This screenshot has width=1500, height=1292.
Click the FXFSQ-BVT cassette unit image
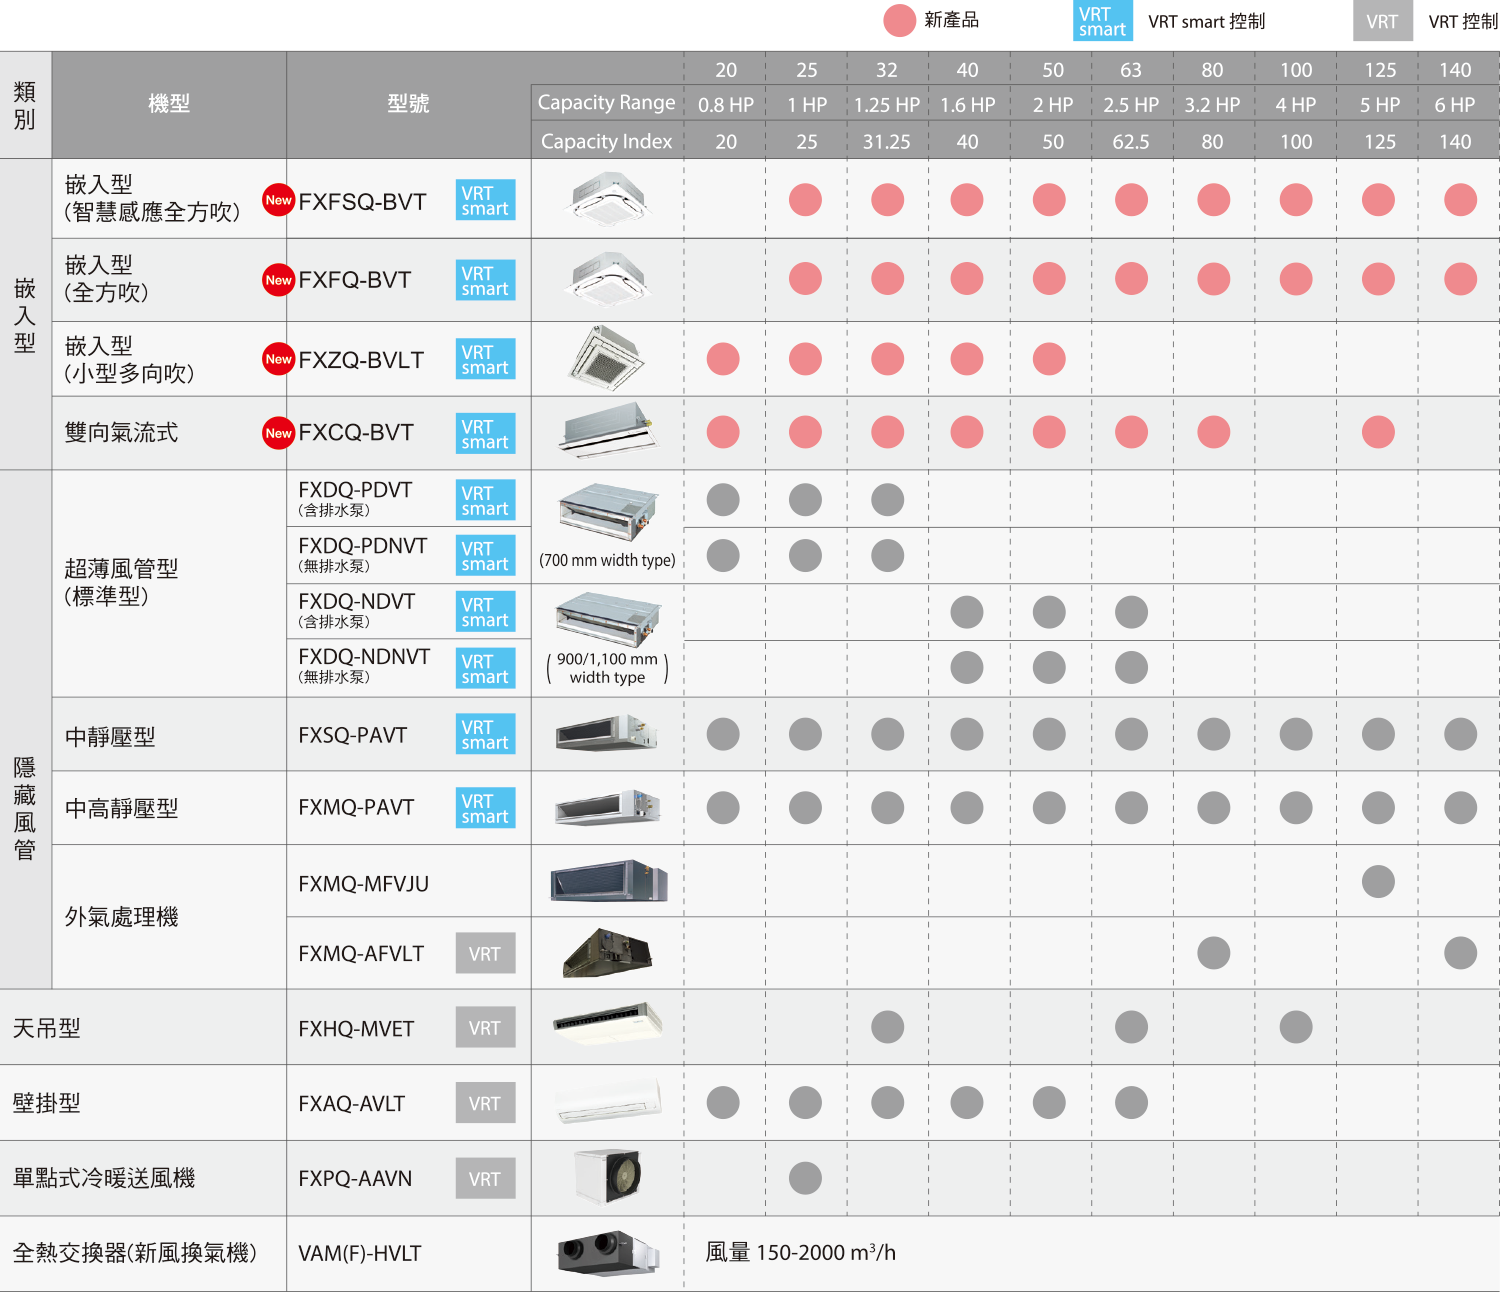click(608, 198)
